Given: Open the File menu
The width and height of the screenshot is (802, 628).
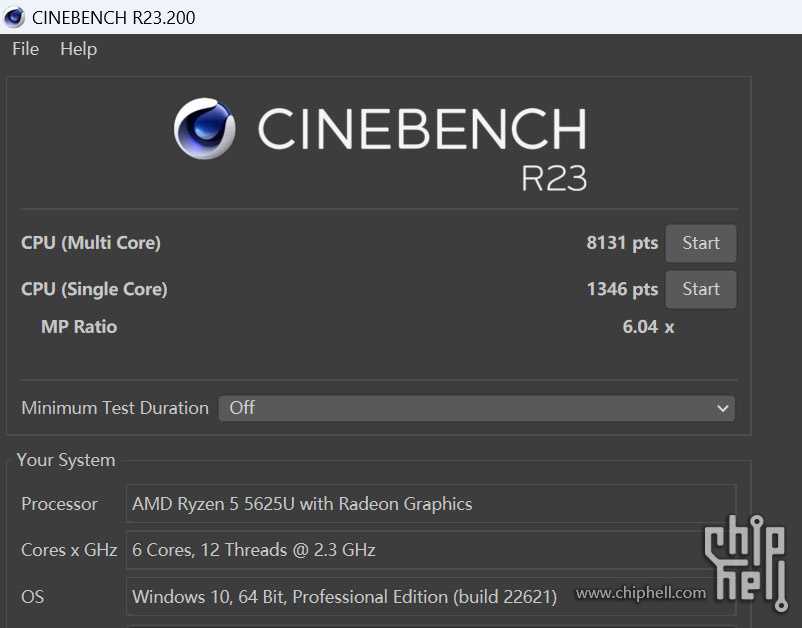Looking at the screenshot, I should (x=26, y=49).
